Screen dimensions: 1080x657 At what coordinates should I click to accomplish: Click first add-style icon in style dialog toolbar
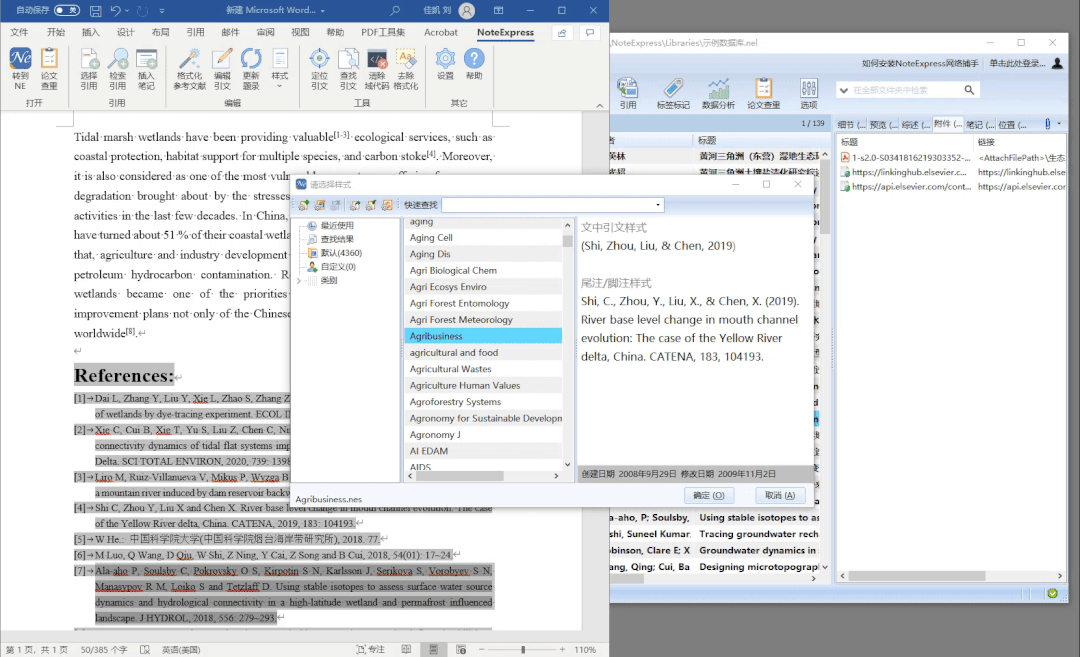click(x=304, y=205)
